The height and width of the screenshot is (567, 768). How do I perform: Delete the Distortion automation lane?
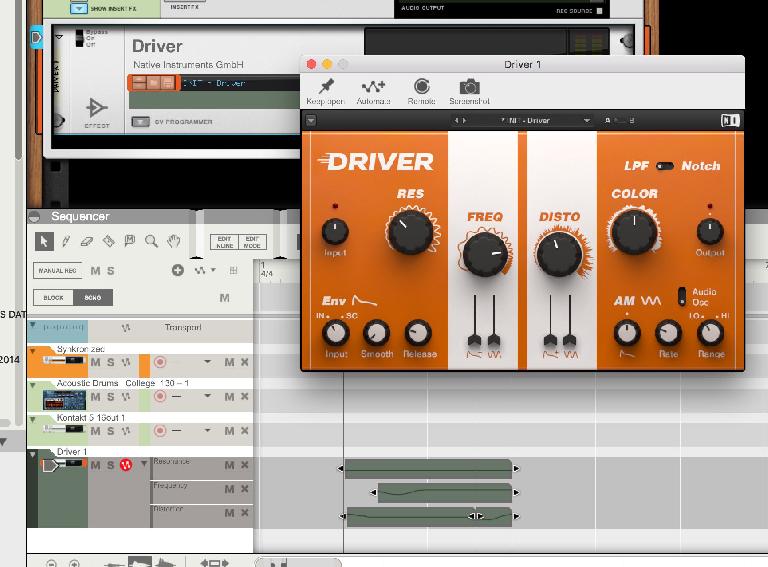[244, 513]
